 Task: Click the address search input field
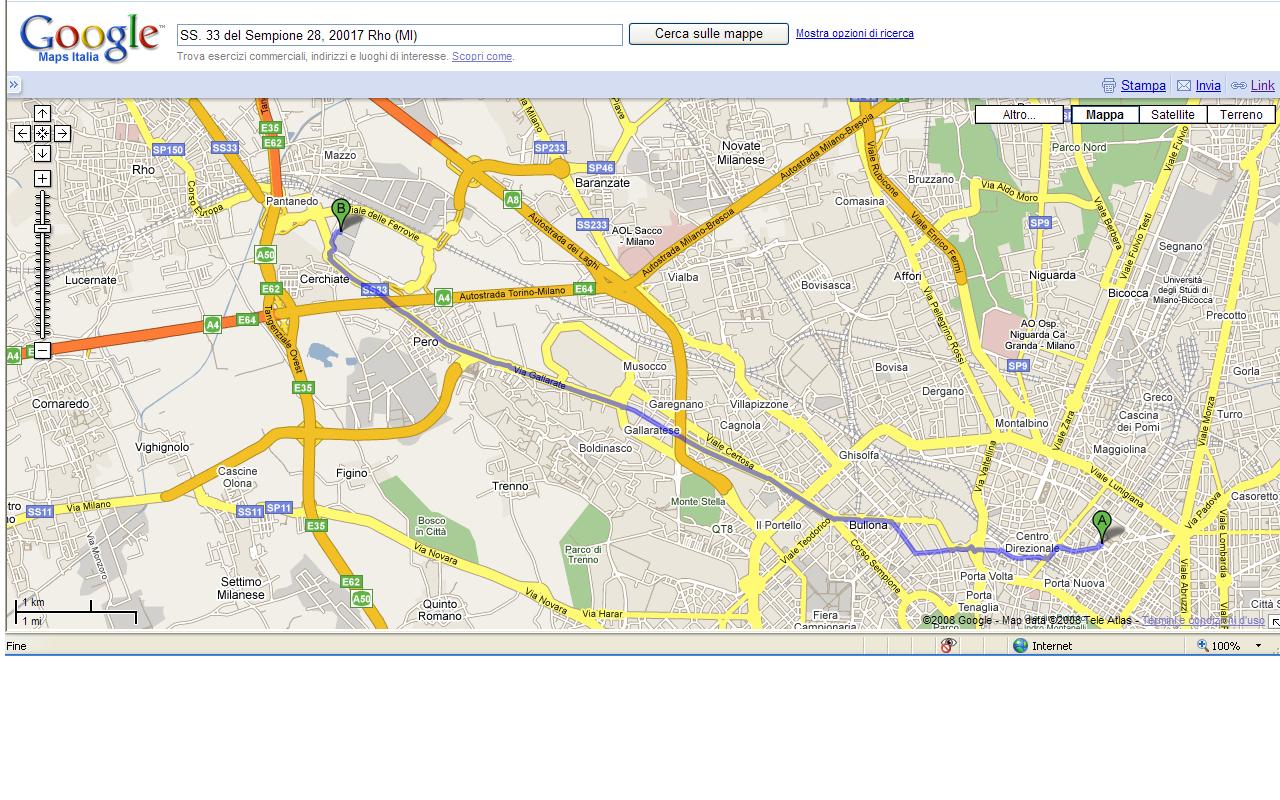(x=400, y=35)
